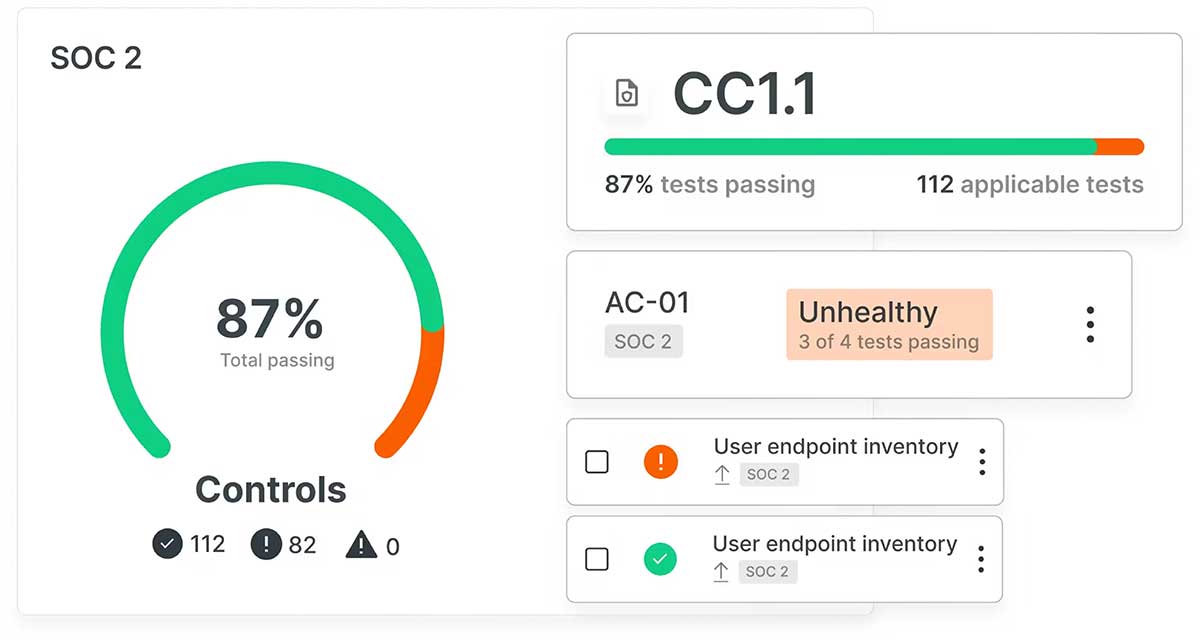Click the green passing checkmark icon

click(x=660, y=559)
